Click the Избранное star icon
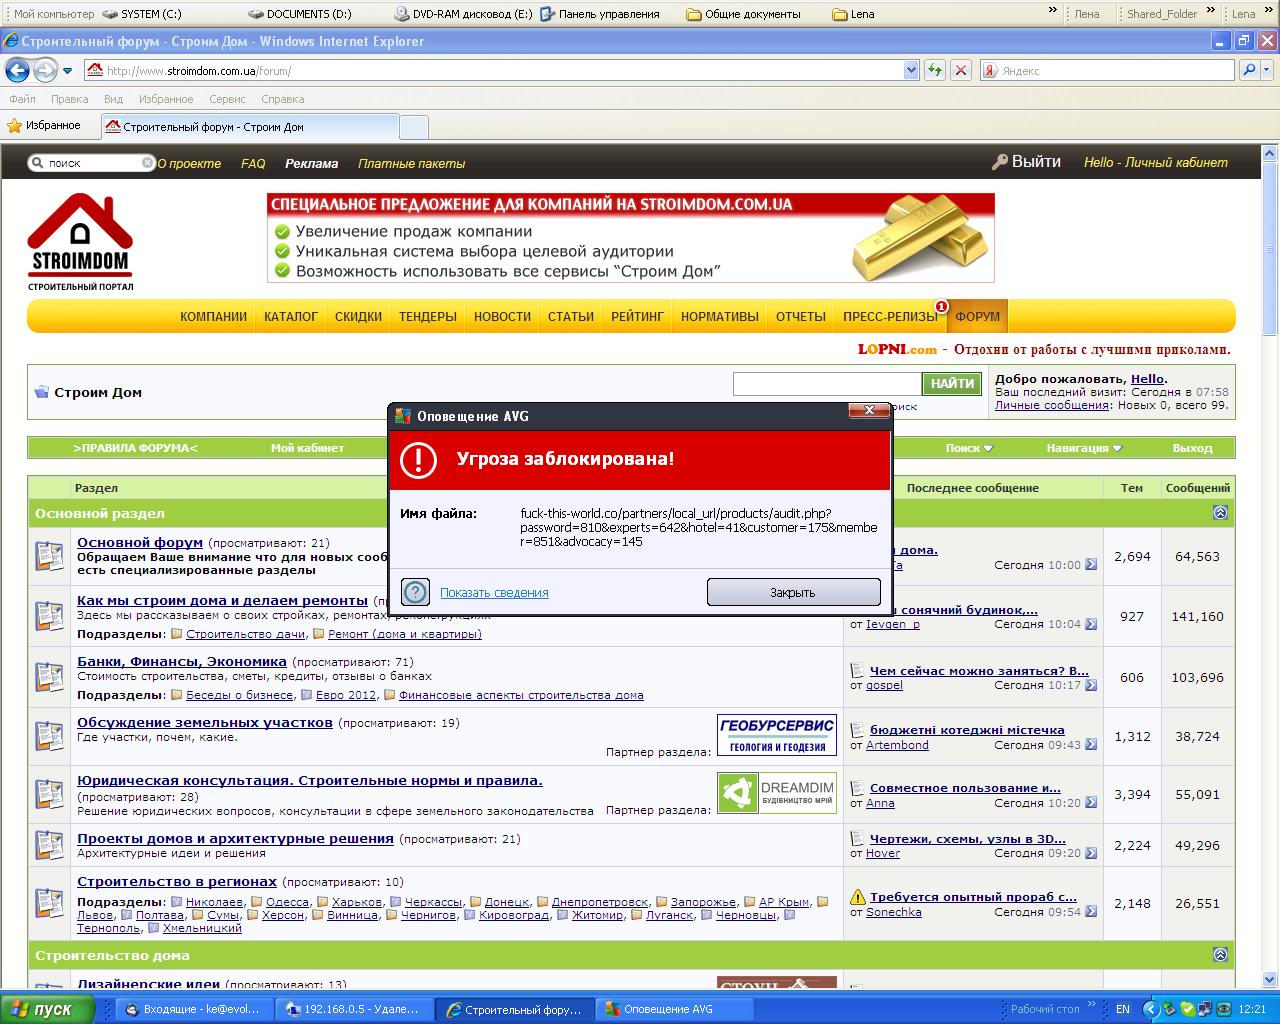 click(x=14, y=126)
